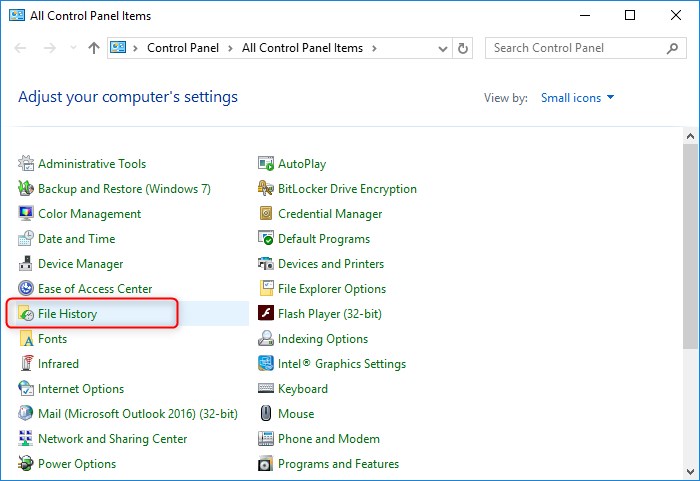This screenshot has height=481, width=700.
Task: Click the Search Control Panel field
Action: coord(575,48)
